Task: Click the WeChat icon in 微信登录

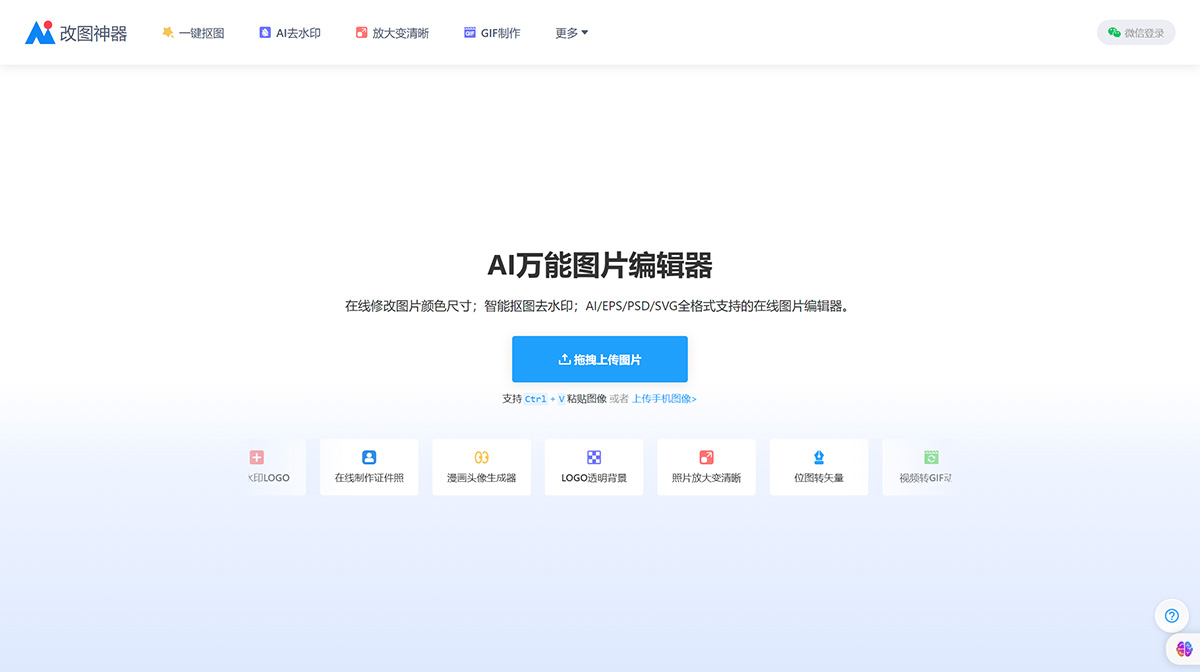Action: tap(1113, 32)
